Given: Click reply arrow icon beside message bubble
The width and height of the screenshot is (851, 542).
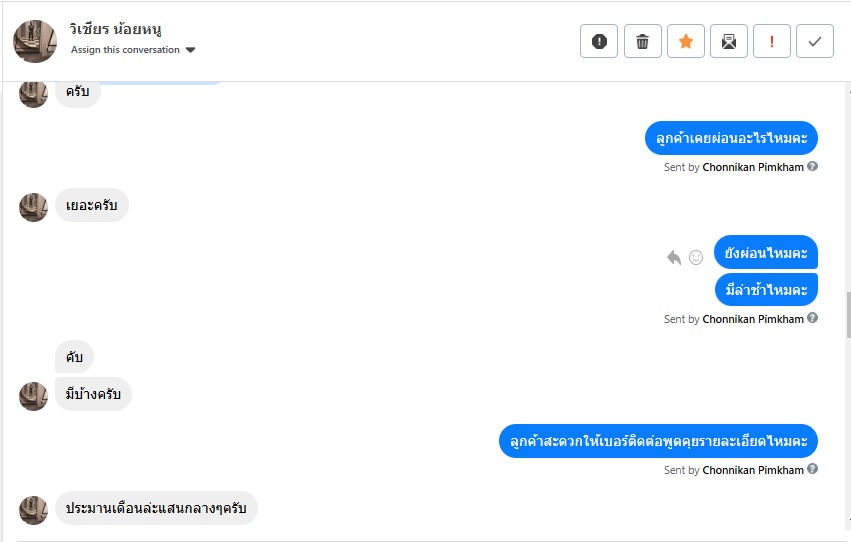Looking at the screenshot, I should coord(674,257).
